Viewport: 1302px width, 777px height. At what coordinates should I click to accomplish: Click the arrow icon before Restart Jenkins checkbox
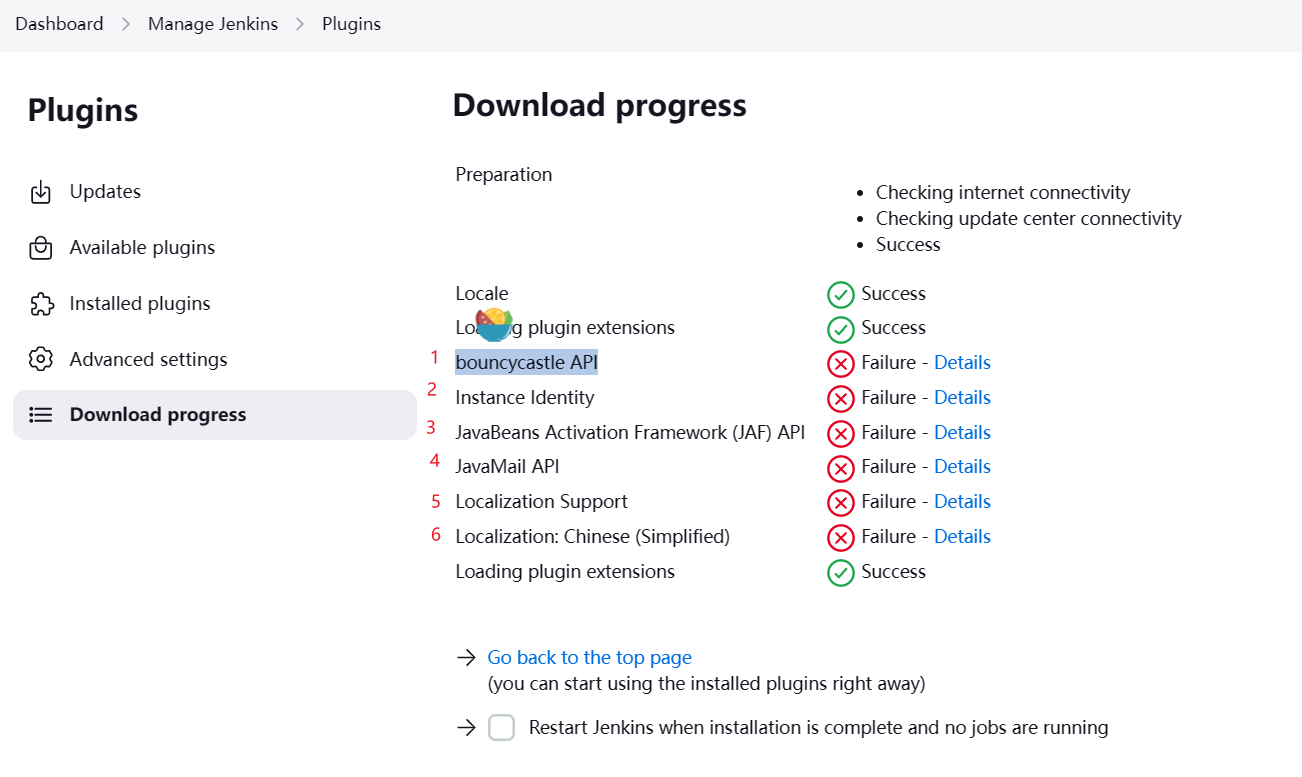point(466,728)
